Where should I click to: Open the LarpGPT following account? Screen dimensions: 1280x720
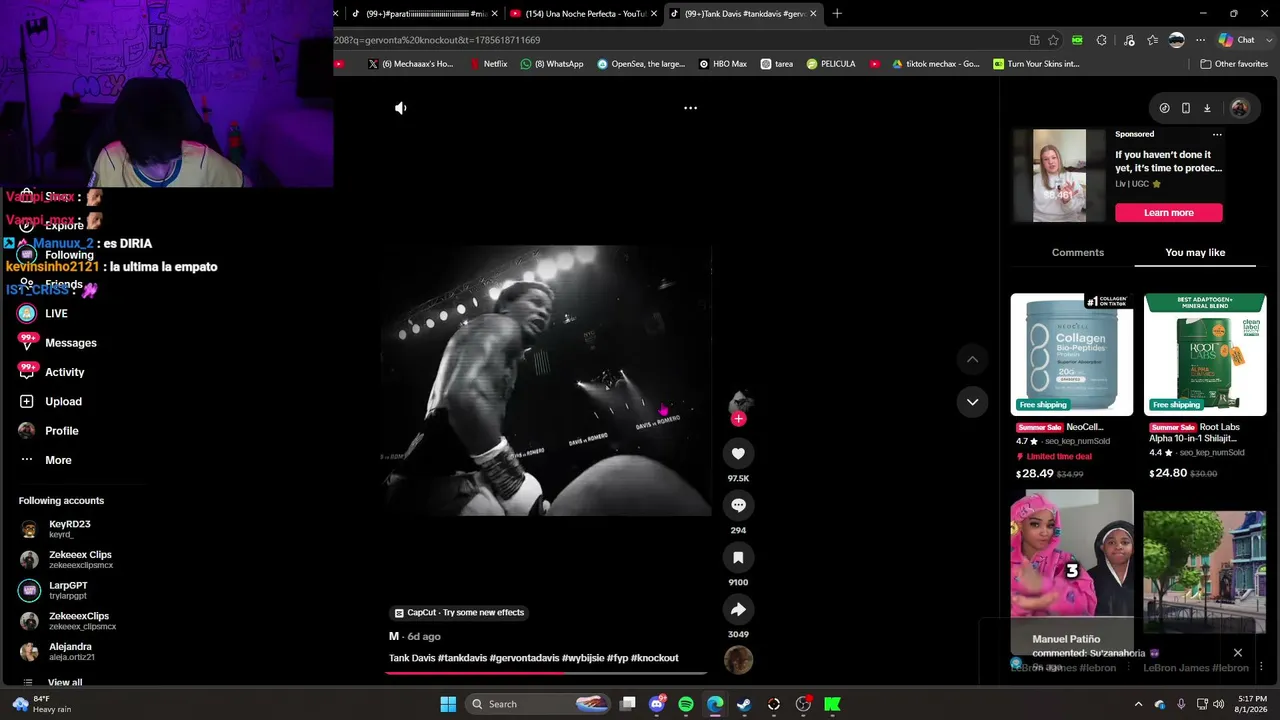[68, 590]
